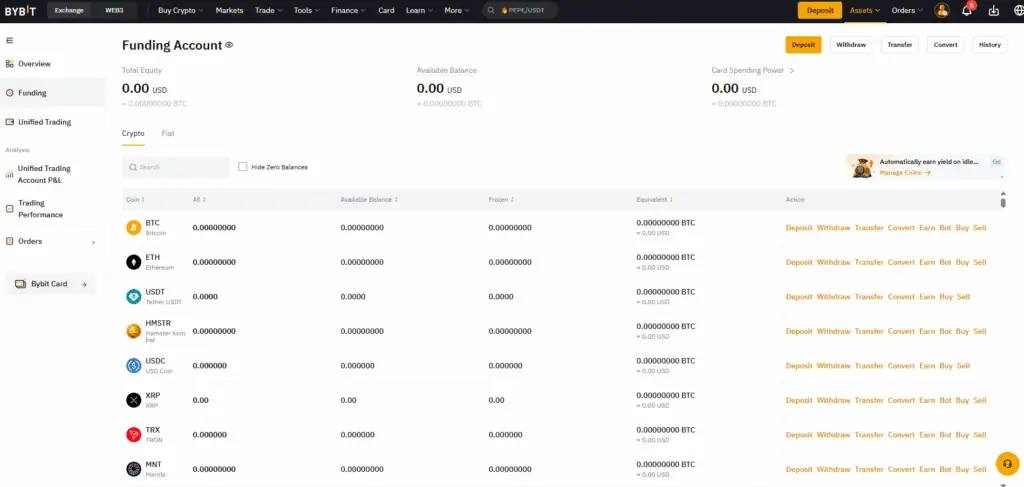1024x487 pixels.
Task: Open the top bar Orders dropdown
Action: tap(908, 10)
